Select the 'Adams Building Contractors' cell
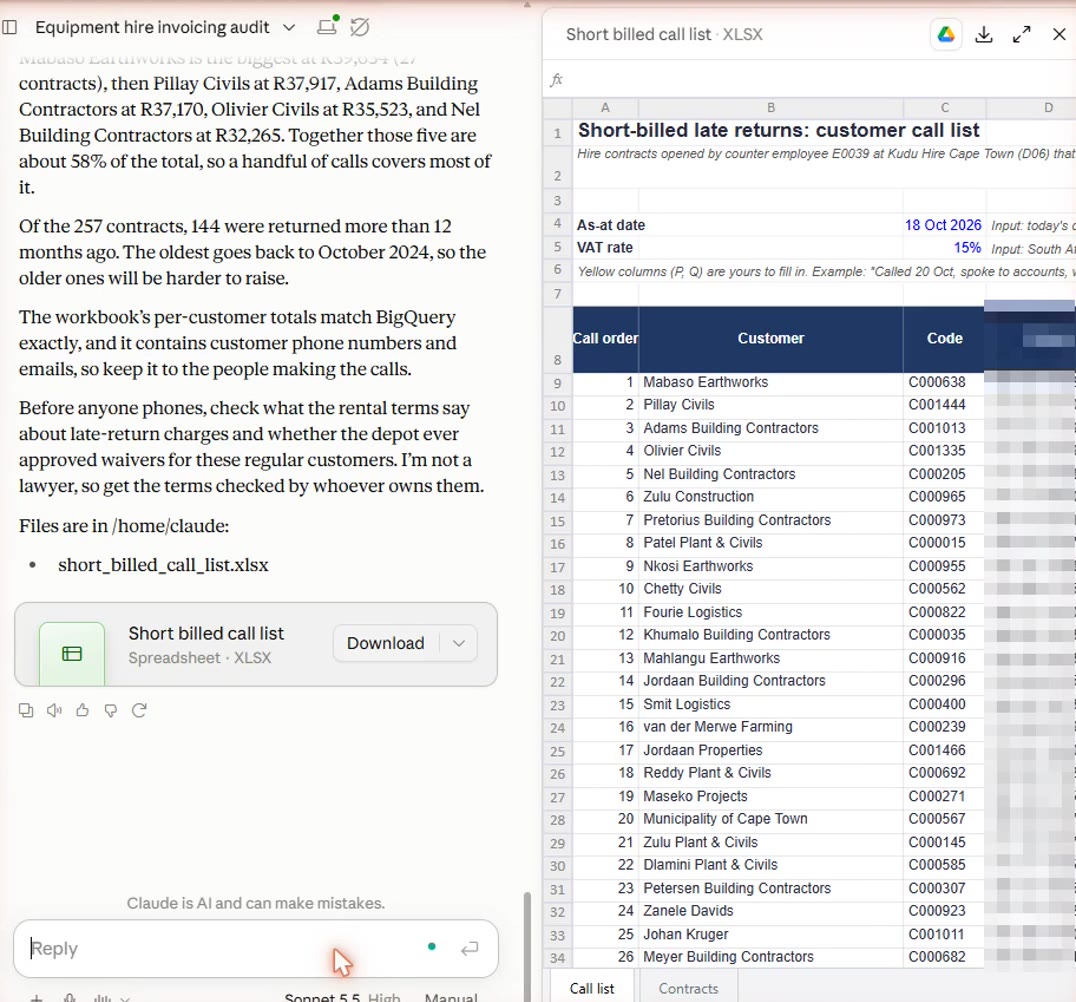Viewport: 1076px width, 1002px height. pyautogui.click(x=771, y=428)
